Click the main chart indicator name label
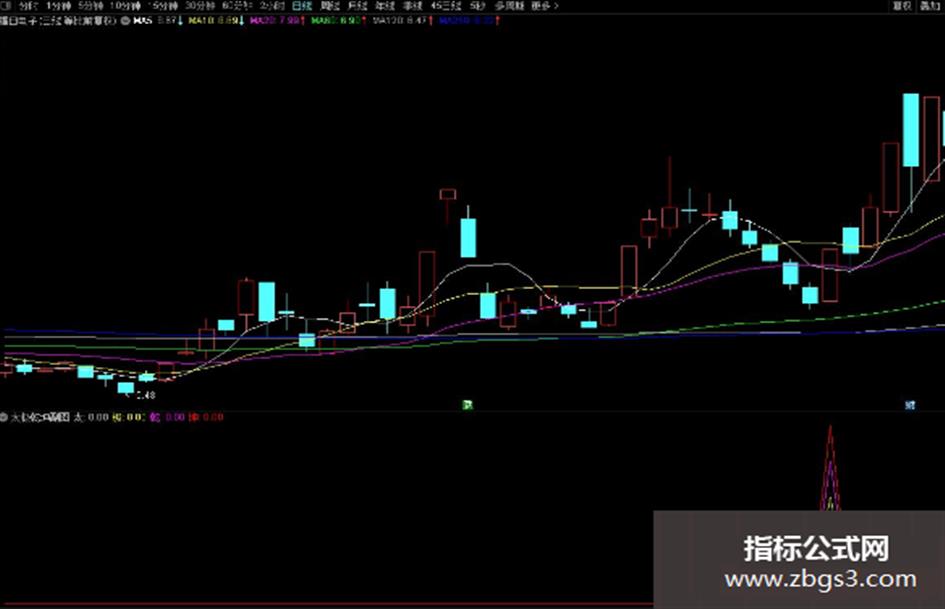Image resolution: width=945 pixels, height=609 pixels. click(58, 21)
